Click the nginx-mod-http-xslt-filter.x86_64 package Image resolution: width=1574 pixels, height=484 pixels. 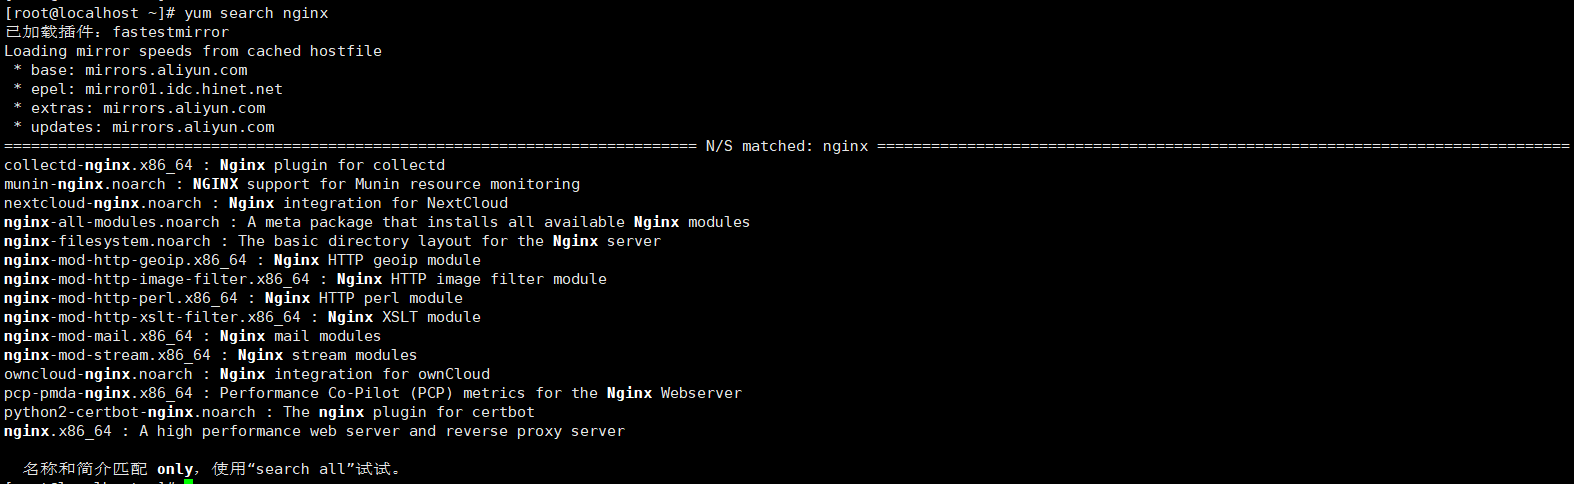point(152,317)
